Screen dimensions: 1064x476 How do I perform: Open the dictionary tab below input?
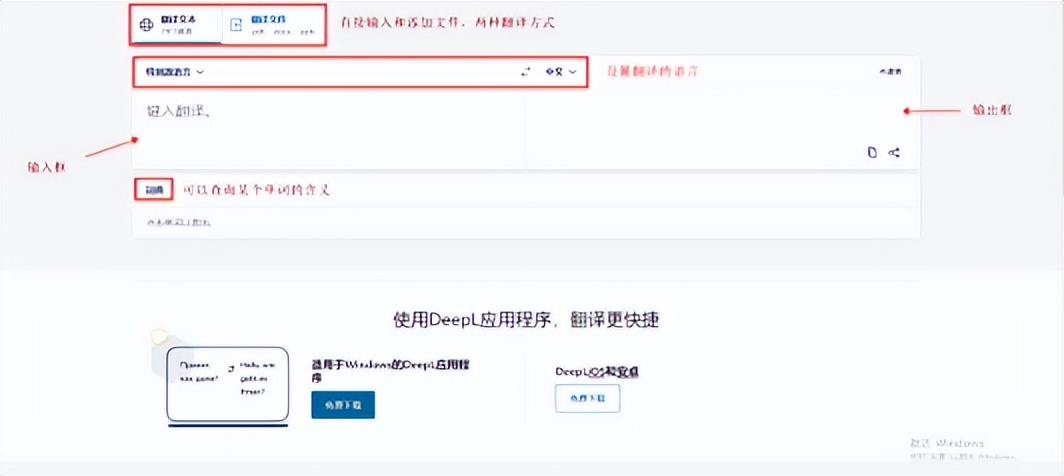pos(154,190)
